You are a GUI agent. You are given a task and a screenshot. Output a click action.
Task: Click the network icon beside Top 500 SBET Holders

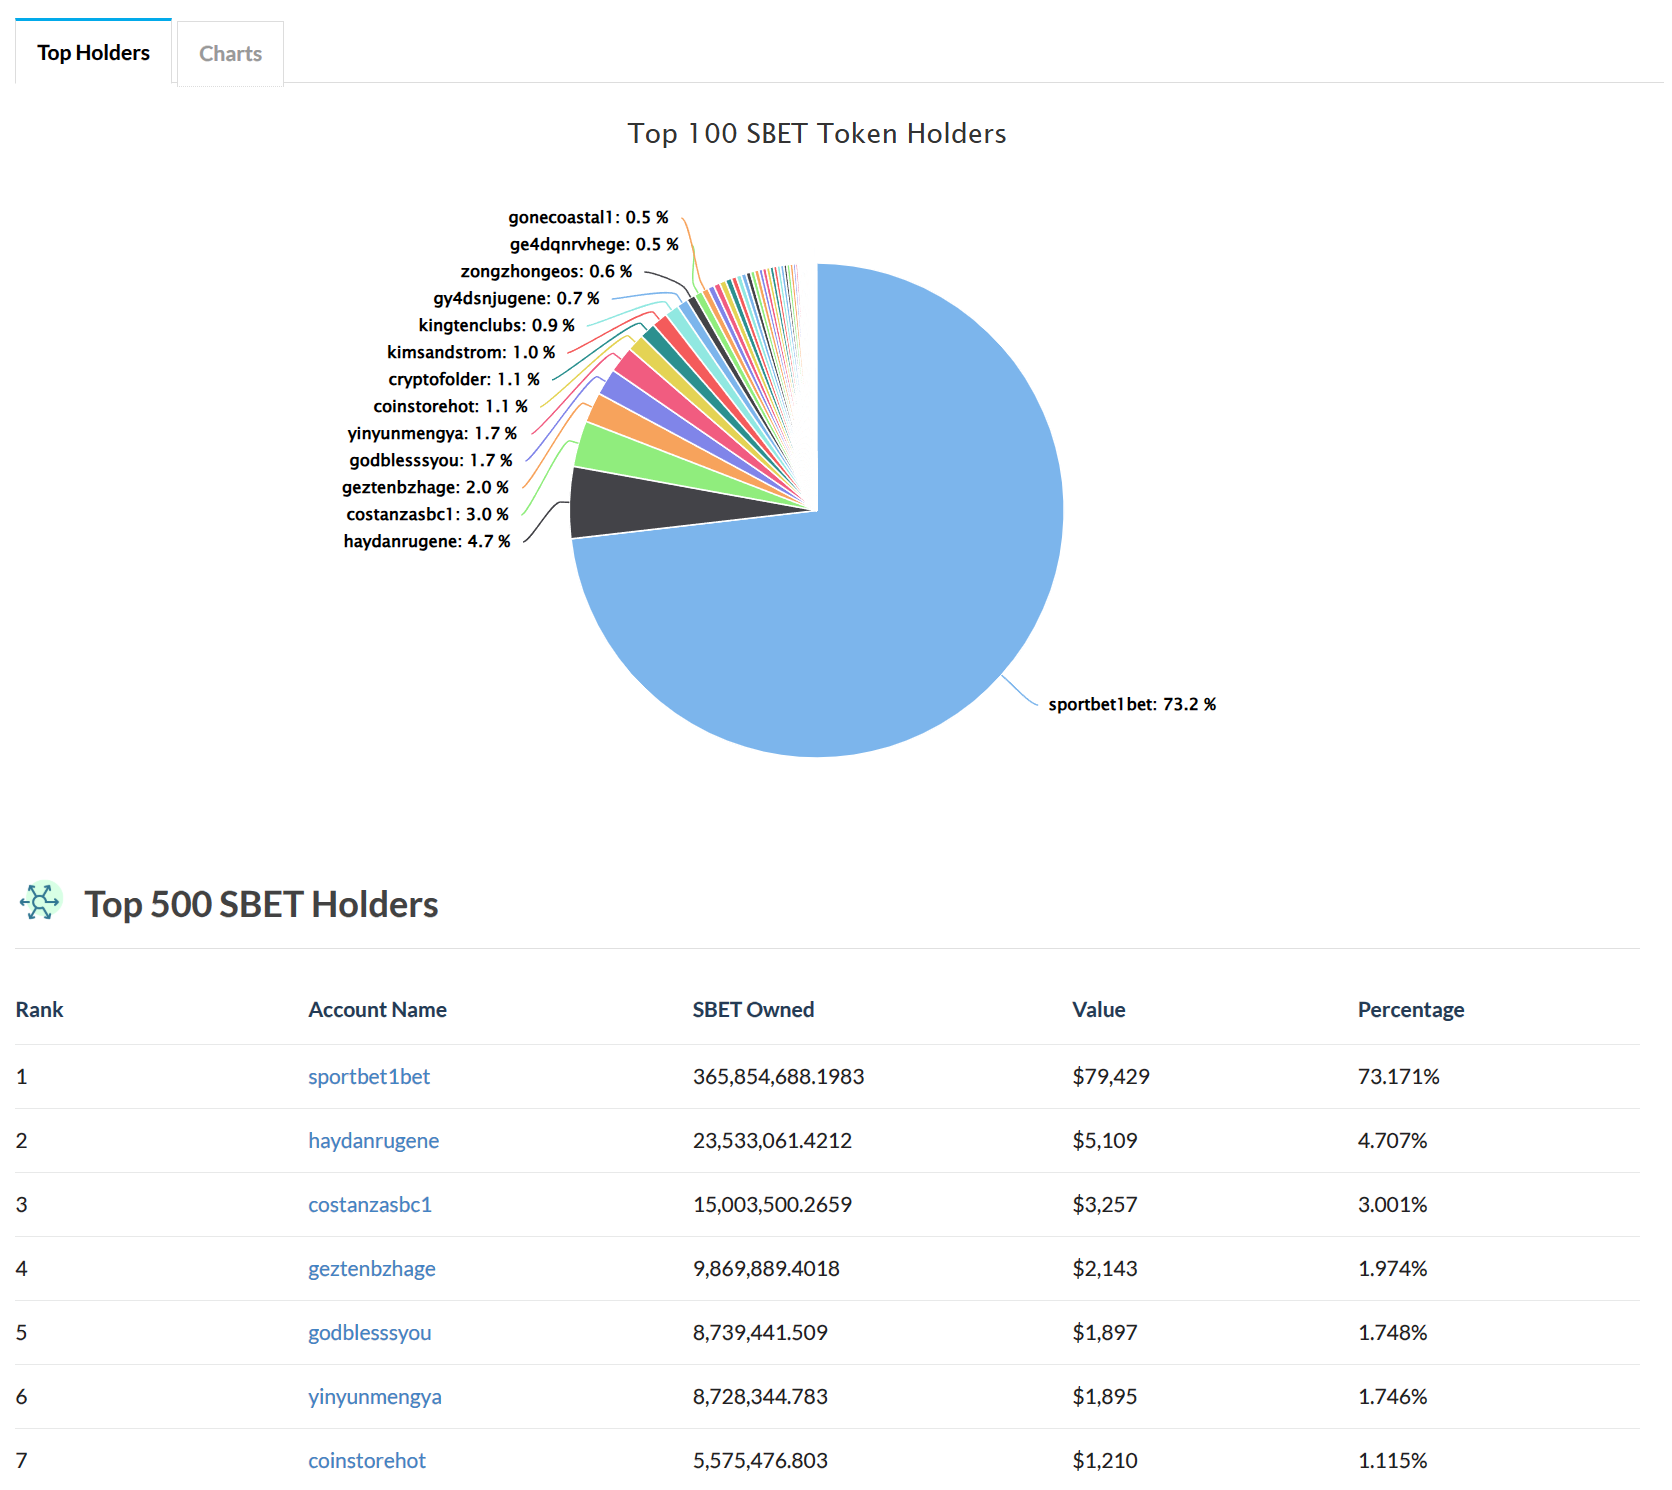(x=40, y=901)
